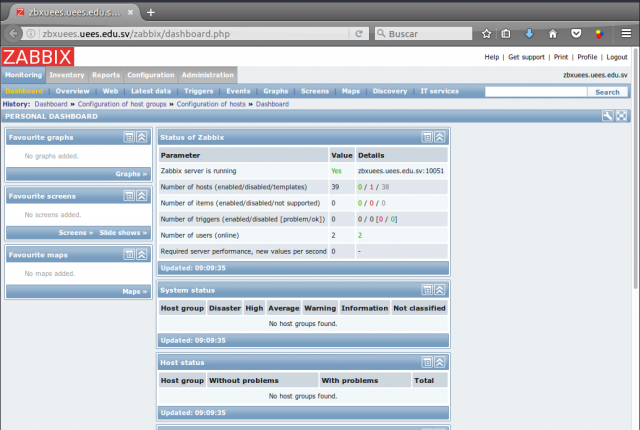Click the browser URL address field
Screen dimensions: 640x430
click(194, 33)
